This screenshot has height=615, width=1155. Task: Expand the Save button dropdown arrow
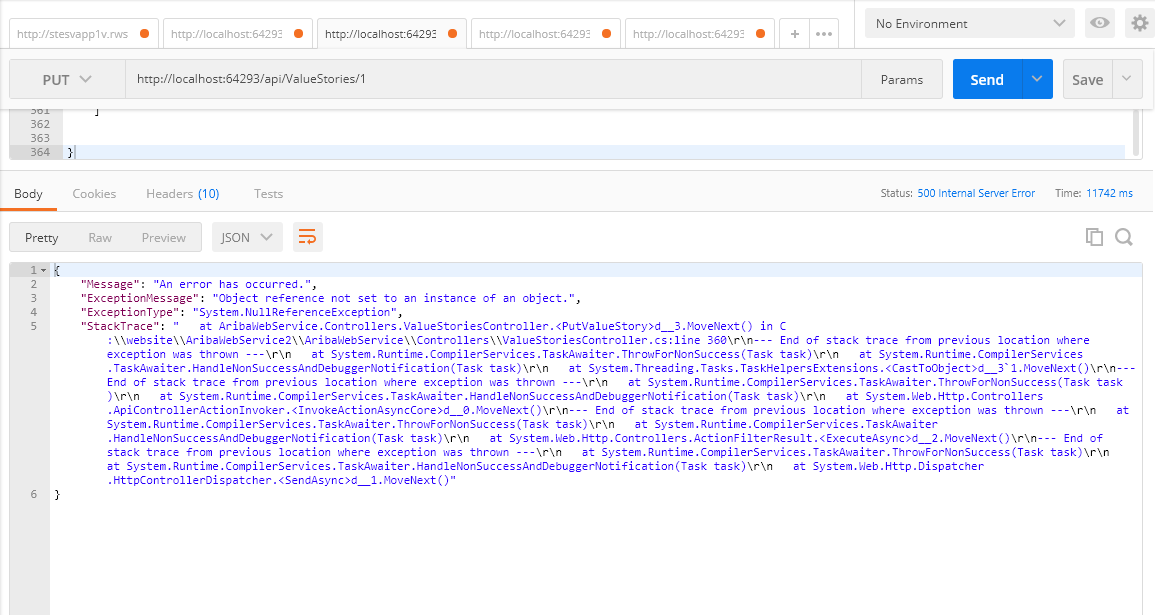tap(1126, 79)
